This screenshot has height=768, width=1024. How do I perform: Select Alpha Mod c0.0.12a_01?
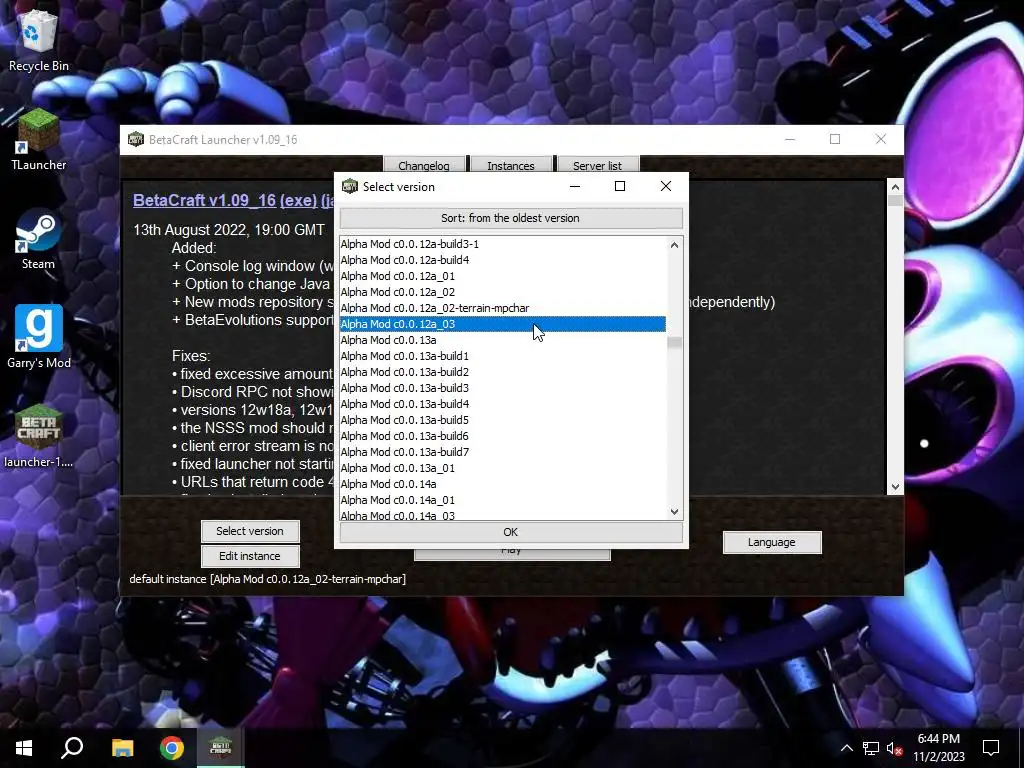tap(502, 276)
